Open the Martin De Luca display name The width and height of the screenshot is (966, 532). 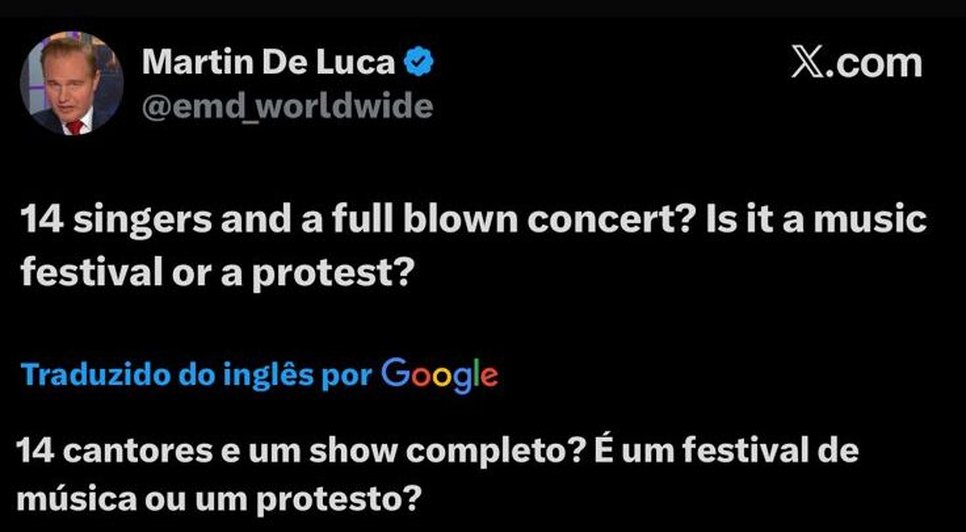[270, 63]
